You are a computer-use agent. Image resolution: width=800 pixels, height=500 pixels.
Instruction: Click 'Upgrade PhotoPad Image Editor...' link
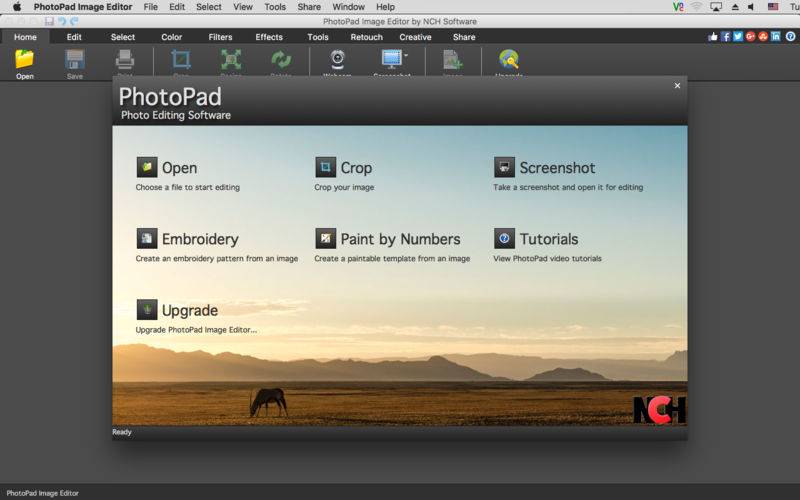coord(196,330)
